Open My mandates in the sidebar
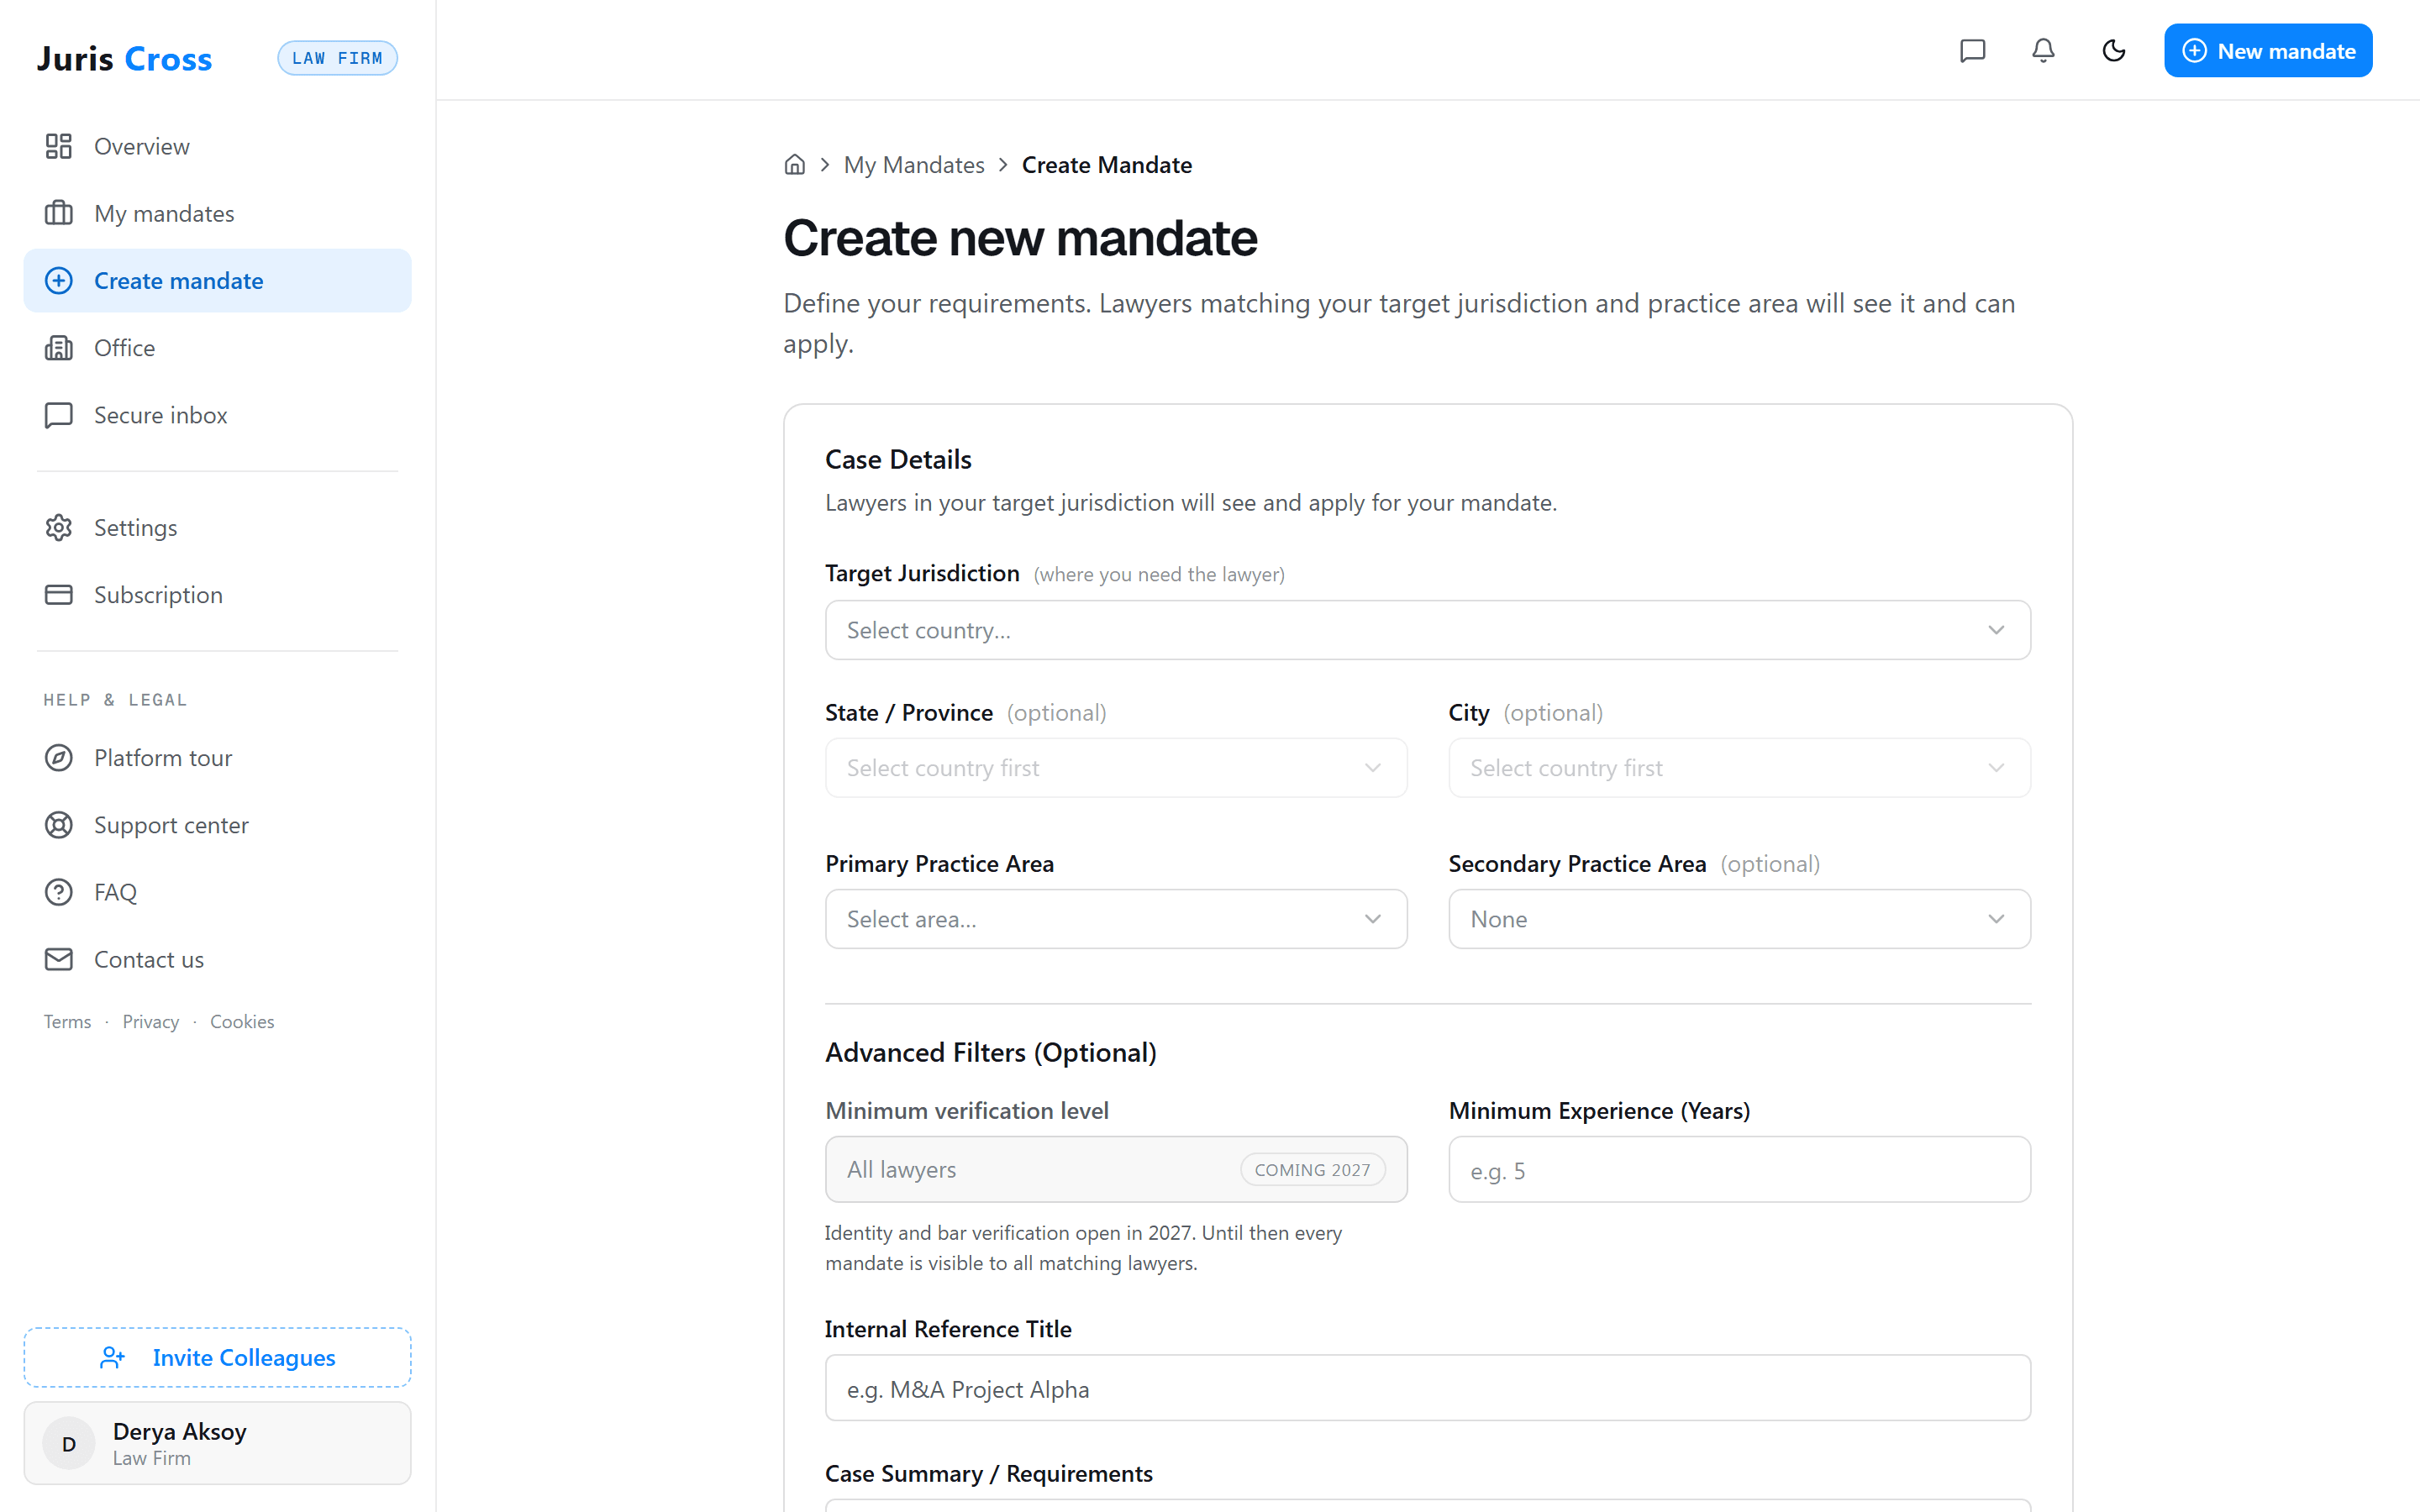This screenshot has width=2420, height=1512. point(217,213)
